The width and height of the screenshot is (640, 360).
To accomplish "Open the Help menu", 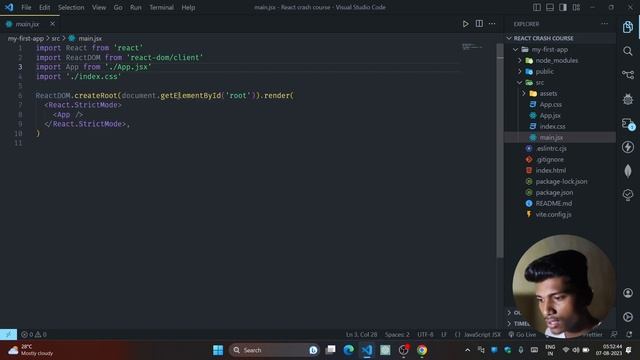I will 188,7.
